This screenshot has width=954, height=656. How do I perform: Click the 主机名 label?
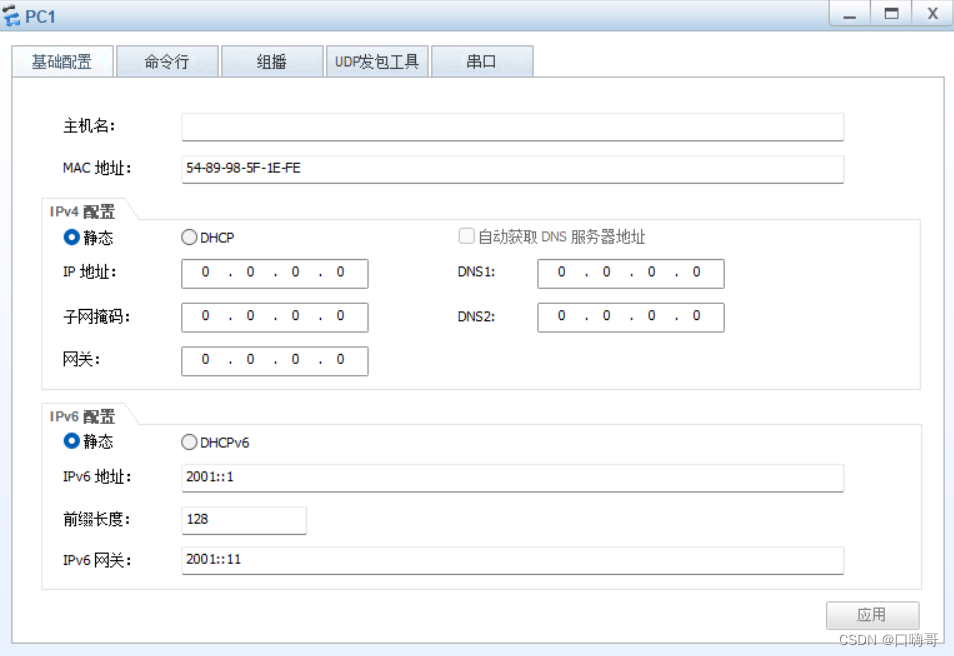[89, 126]
